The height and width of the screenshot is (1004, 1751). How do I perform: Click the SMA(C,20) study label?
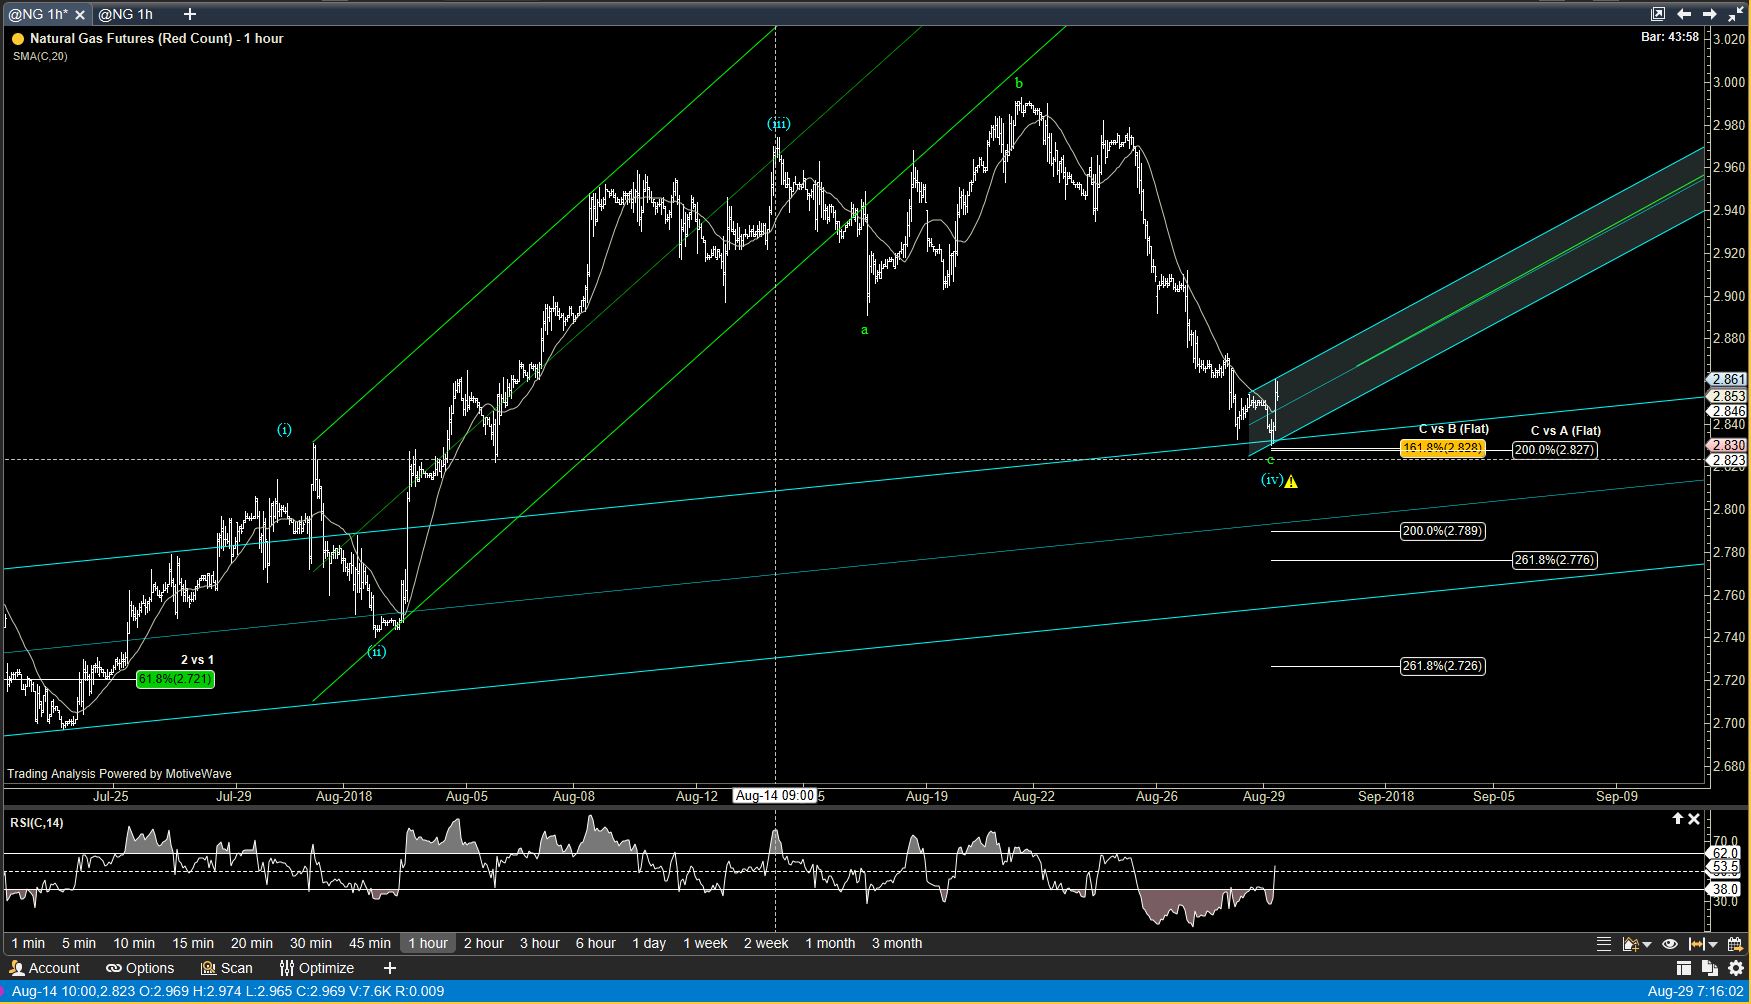(40, 56)
